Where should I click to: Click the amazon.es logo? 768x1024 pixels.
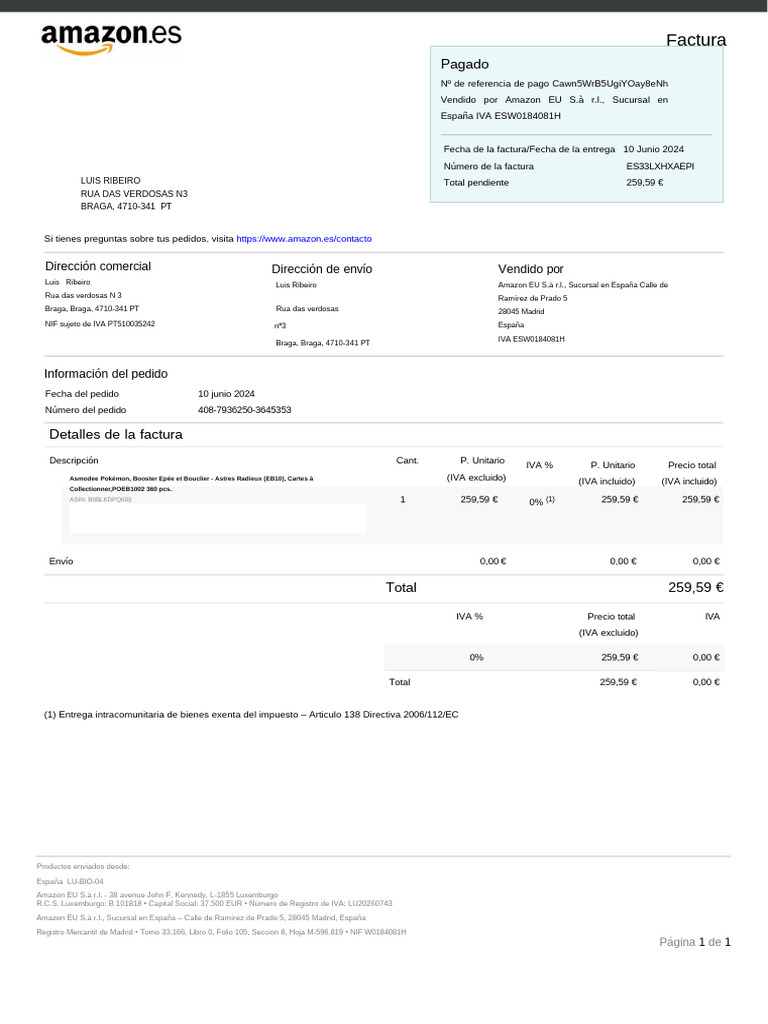(111, 39)
